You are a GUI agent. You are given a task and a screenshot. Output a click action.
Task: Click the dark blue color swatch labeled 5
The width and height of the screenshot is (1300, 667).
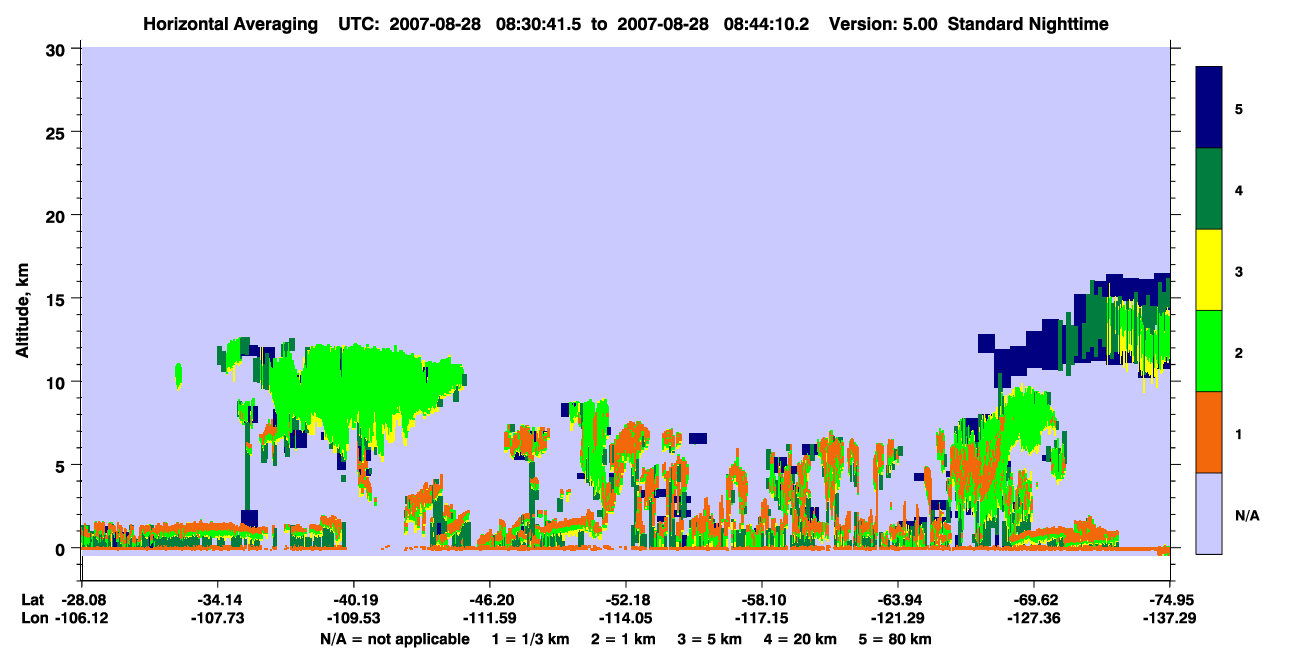1209,108
